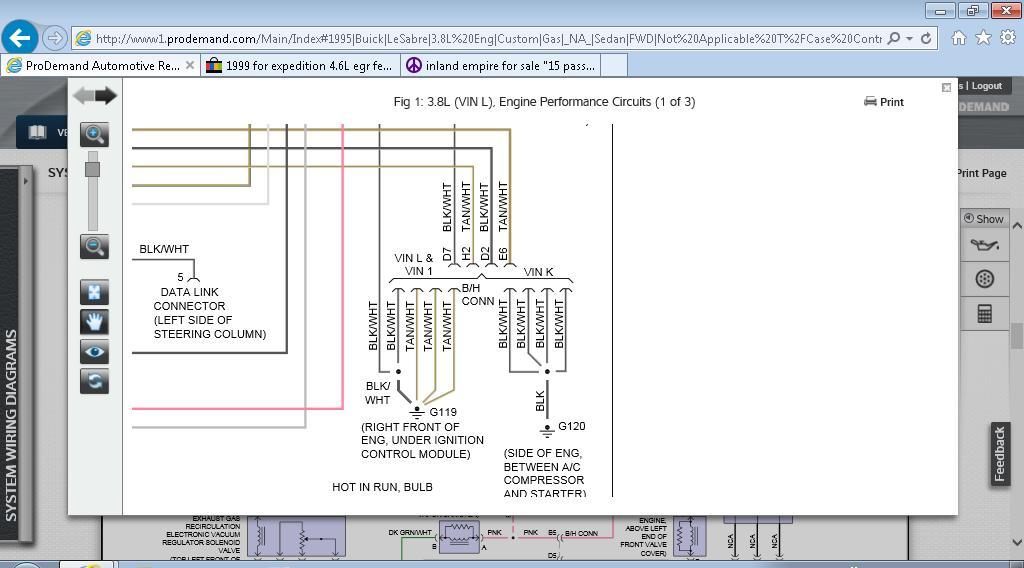
Task: Expand the System Wiring Diagrams side panel
Action: coord(25,181)
